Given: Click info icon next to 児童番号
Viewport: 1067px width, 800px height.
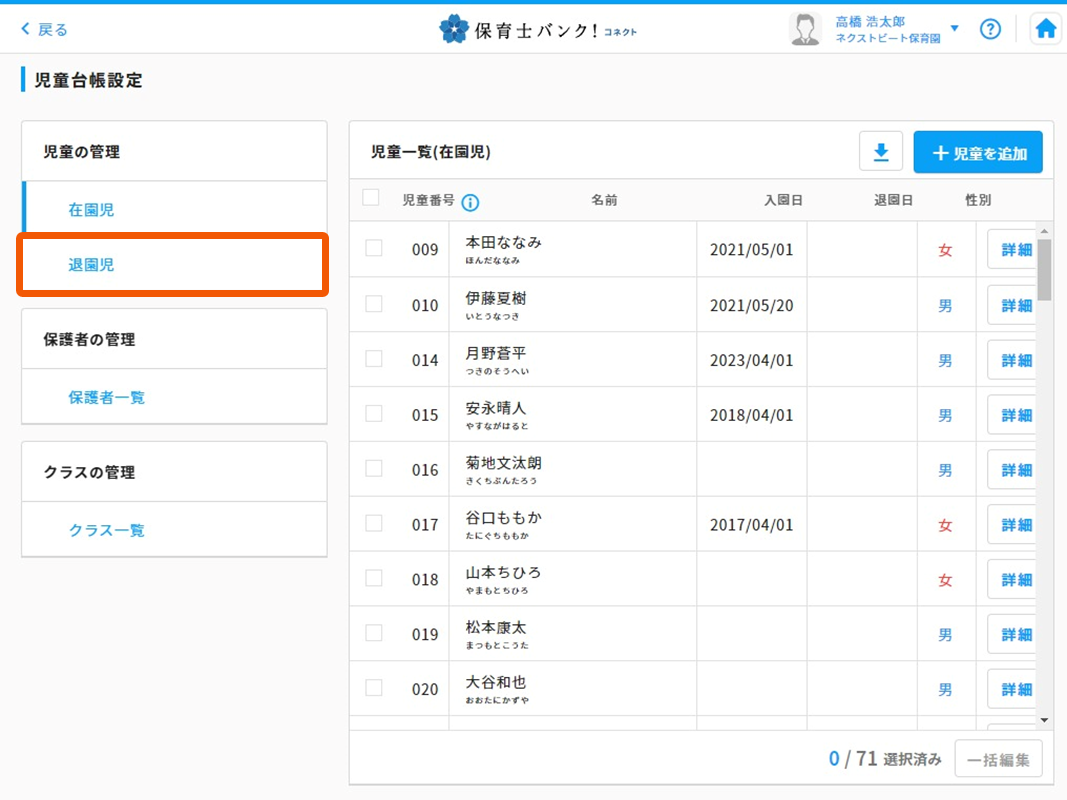Looking at the screenshot, I should 470,202.
